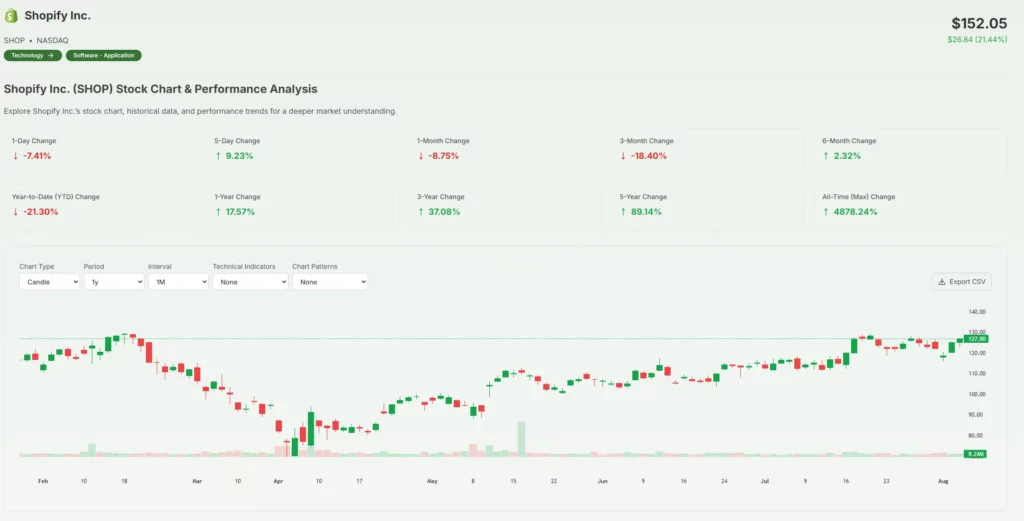Click the 127.00 price label on the chart
Screen dimensions: 1024x521
coord(976,339)
